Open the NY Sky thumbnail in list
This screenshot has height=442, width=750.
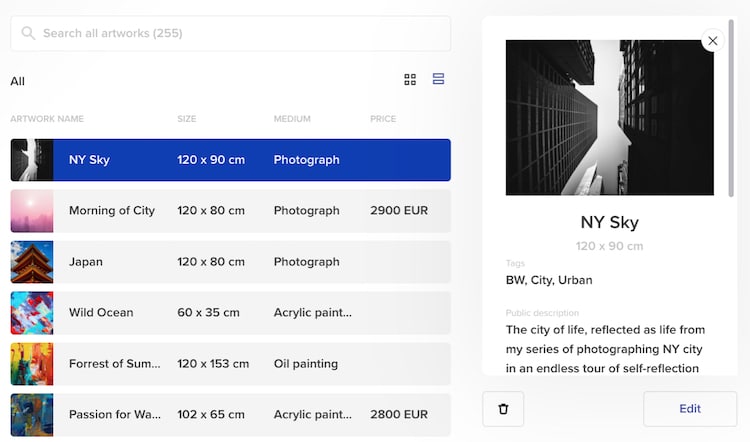(x=32, y=160)
